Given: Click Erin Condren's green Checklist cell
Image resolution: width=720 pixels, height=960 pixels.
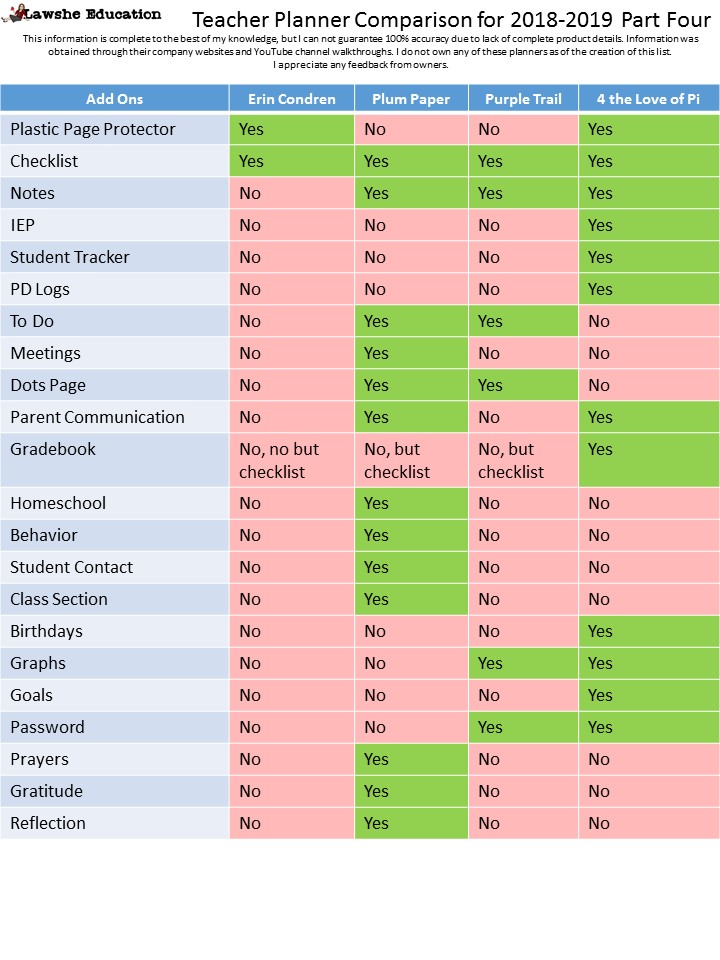Looking at the screenshot, I should pyautogui.click(x=291, y=161).
